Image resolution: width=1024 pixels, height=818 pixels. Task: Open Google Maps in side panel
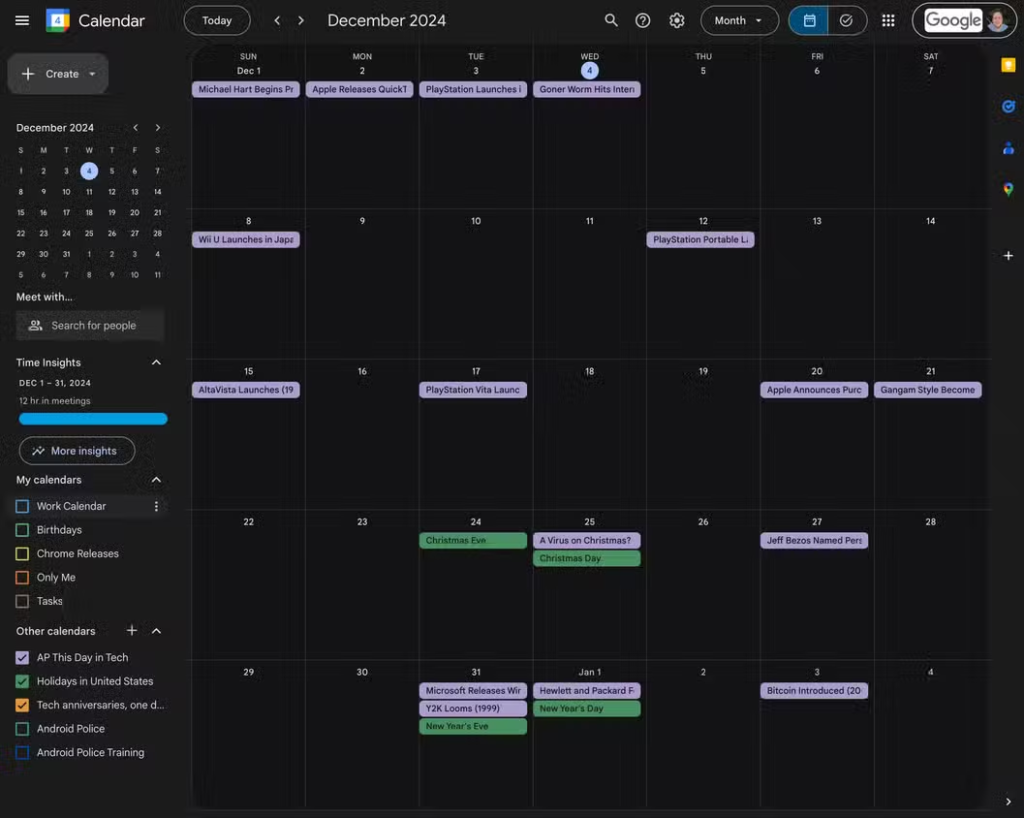1008,189
